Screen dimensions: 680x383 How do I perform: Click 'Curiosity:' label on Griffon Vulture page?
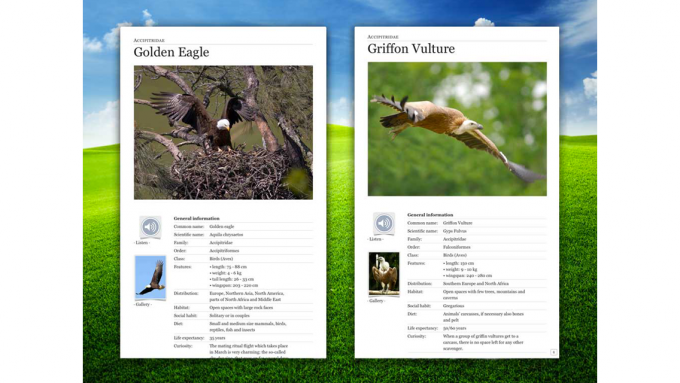click(x=416, y=336)
